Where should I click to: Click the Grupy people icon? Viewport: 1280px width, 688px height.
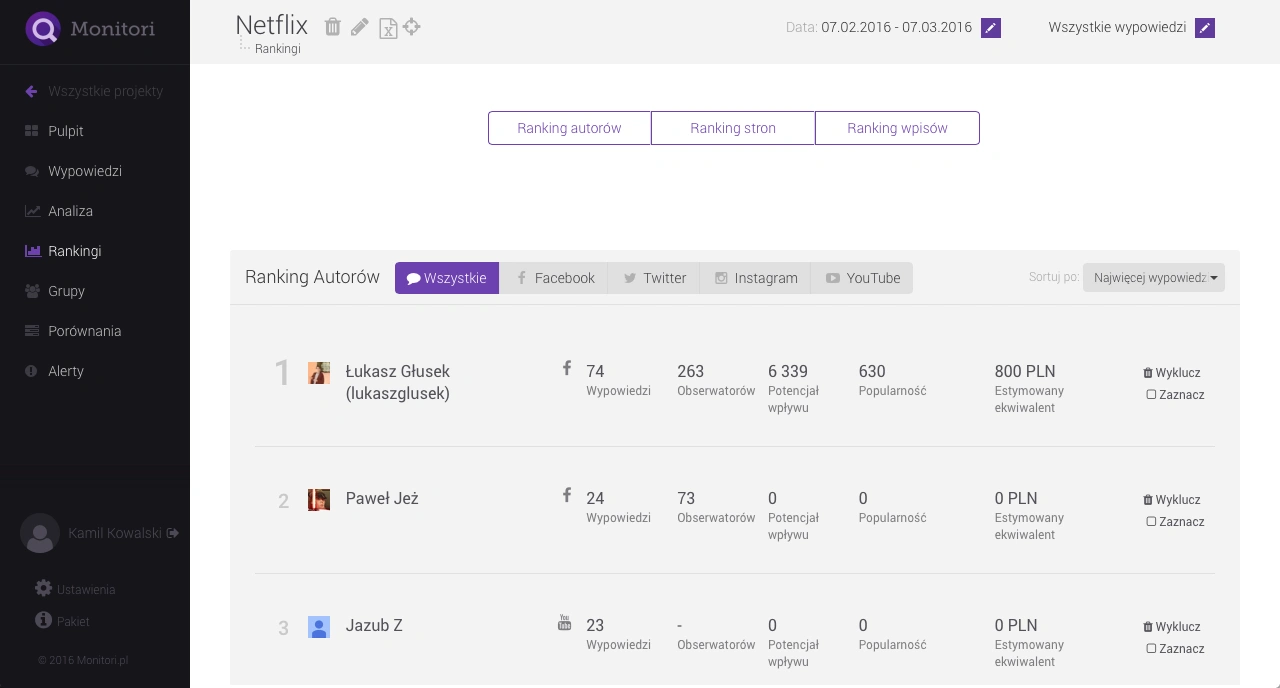coord(32,291)
